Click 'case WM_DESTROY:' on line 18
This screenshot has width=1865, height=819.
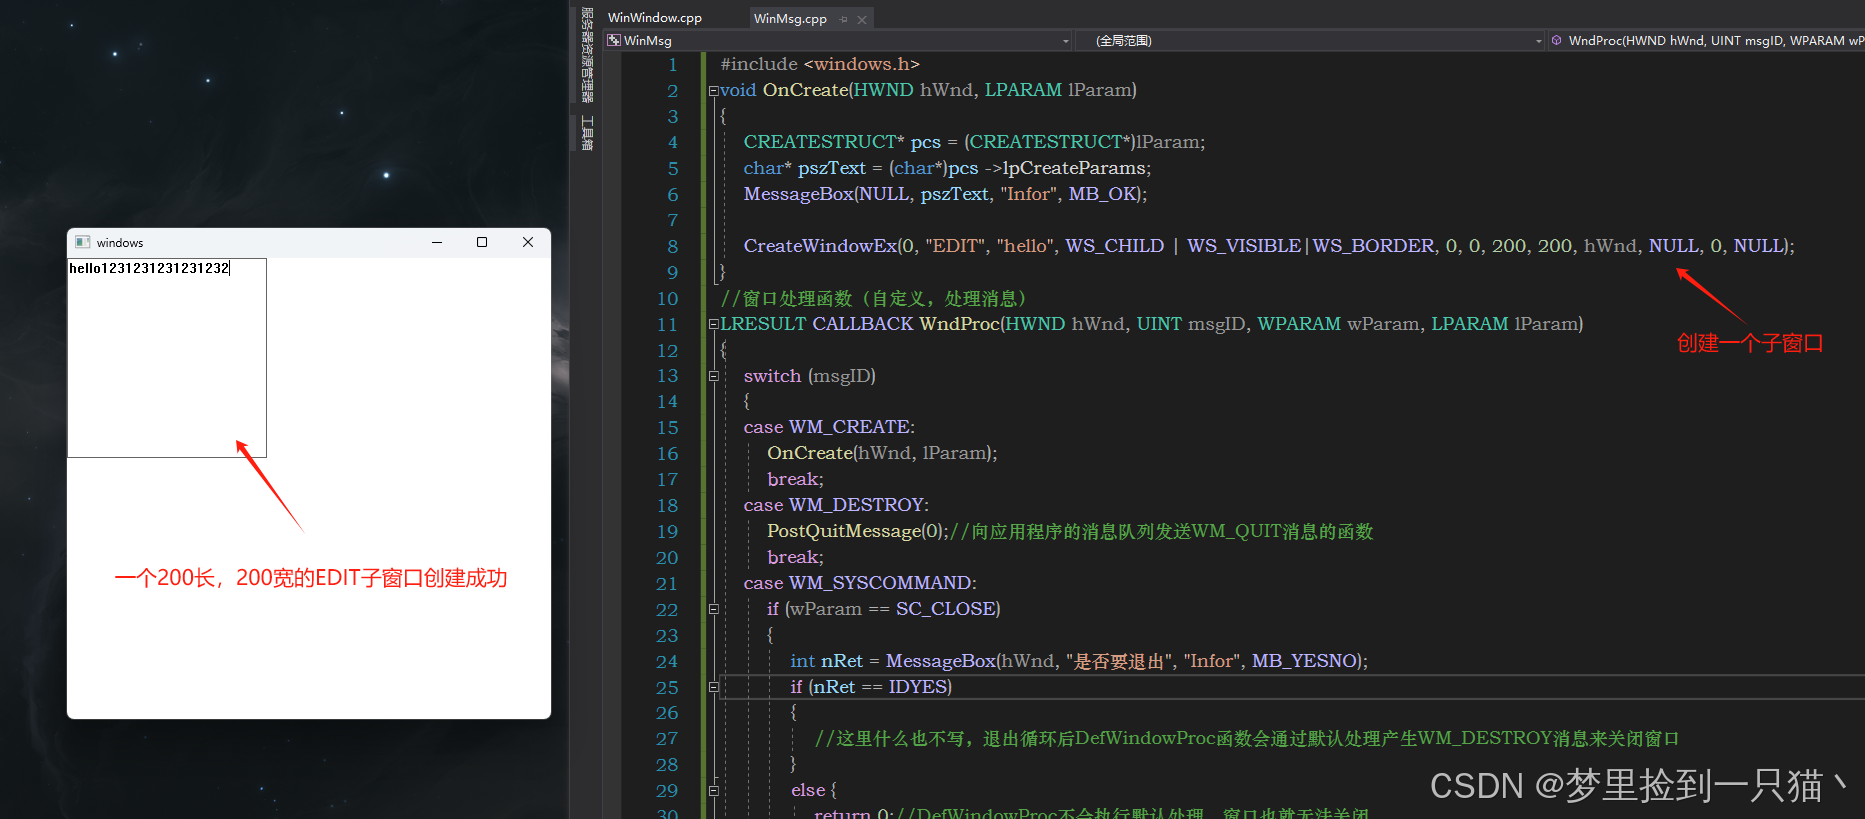(x=836, y=505)
